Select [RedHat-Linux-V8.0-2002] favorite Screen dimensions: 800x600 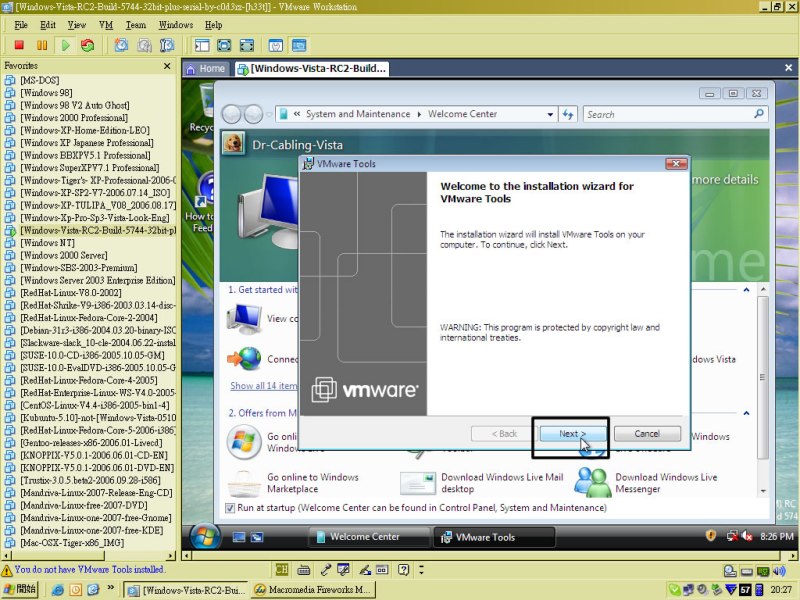(x=71, y=293)
